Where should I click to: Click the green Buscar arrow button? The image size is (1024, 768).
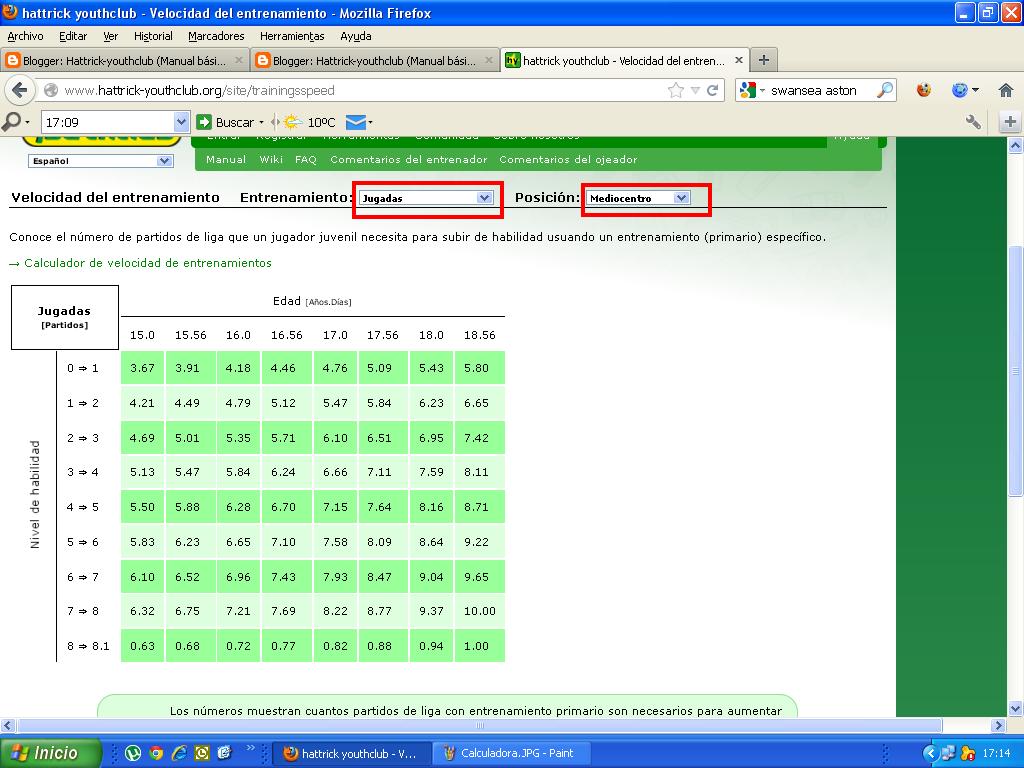(204, 122)
